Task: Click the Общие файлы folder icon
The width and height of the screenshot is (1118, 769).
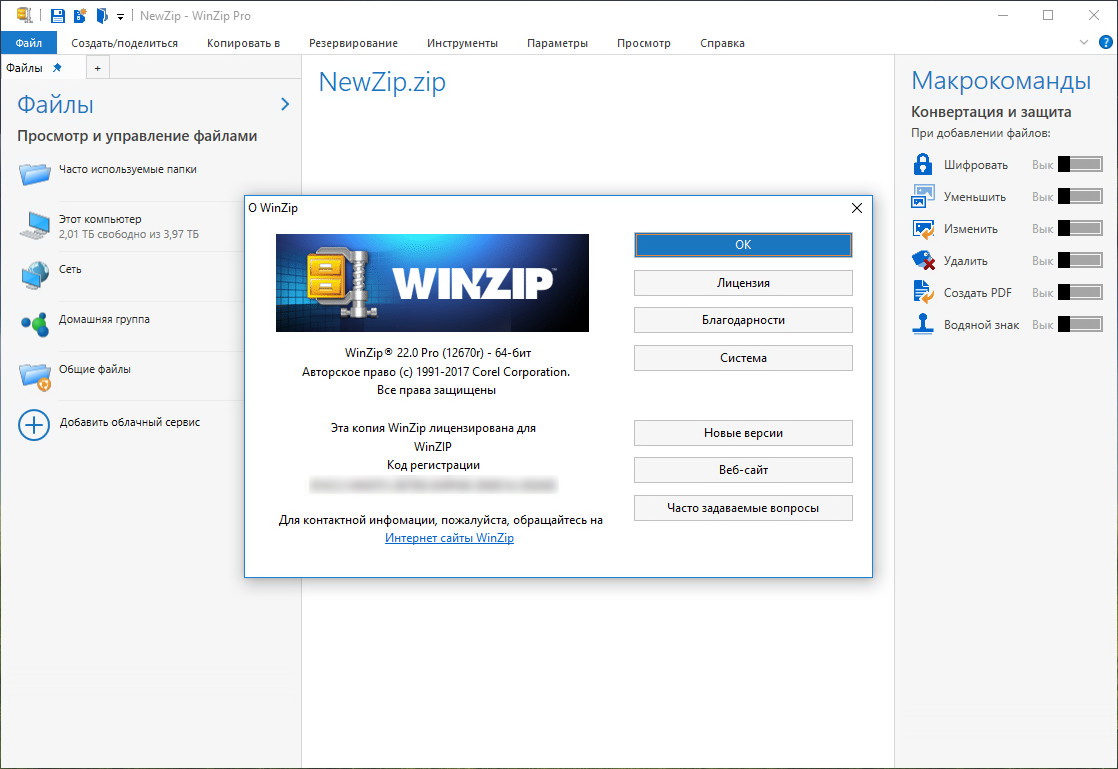Action: tap(34, 376)
